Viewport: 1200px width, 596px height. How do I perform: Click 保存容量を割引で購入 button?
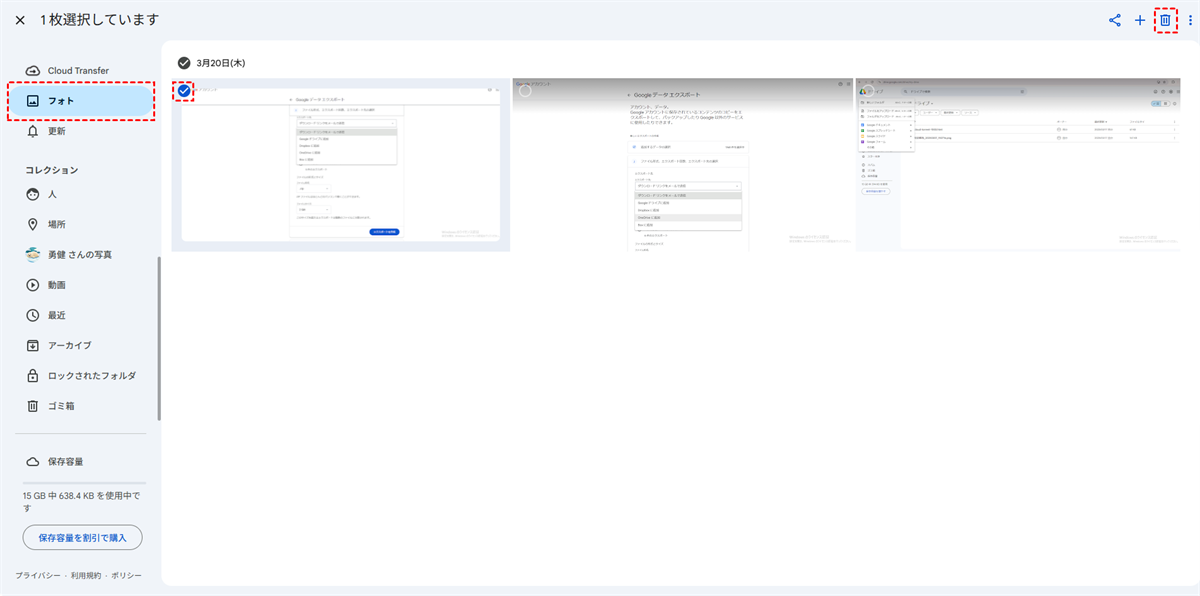point(82,538)
